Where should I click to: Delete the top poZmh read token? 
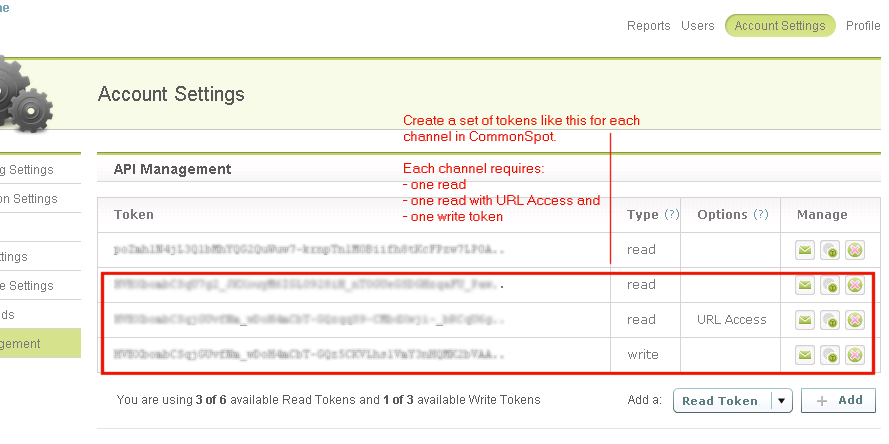[855, 251]
